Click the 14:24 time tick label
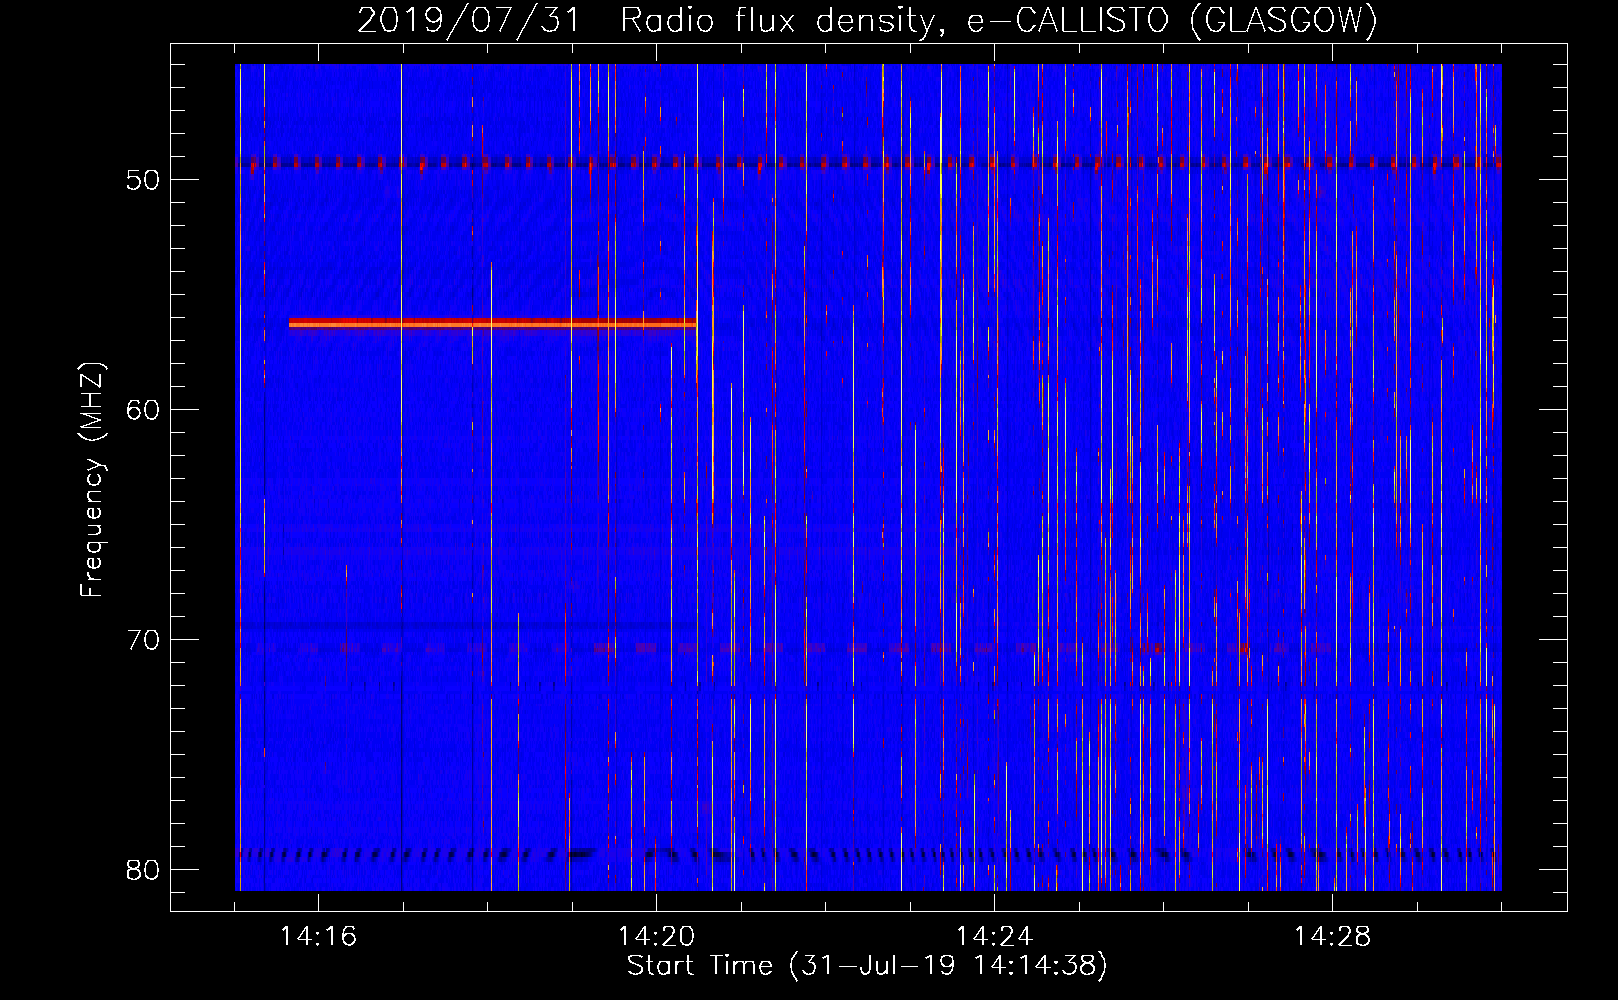Image resolution: width=1618 pixels, height=1000 pixels. coord(994,937)
